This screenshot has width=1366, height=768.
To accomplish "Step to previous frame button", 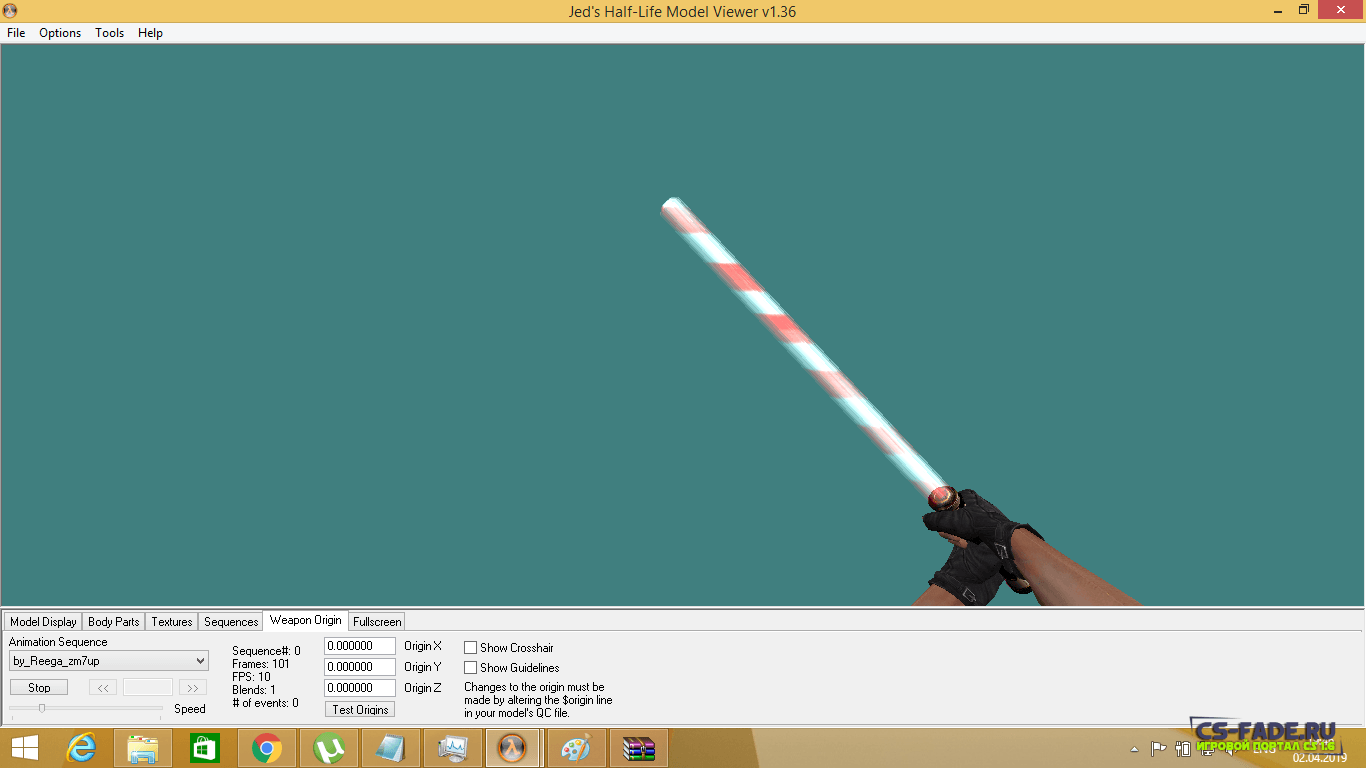I will pos(103,688).
